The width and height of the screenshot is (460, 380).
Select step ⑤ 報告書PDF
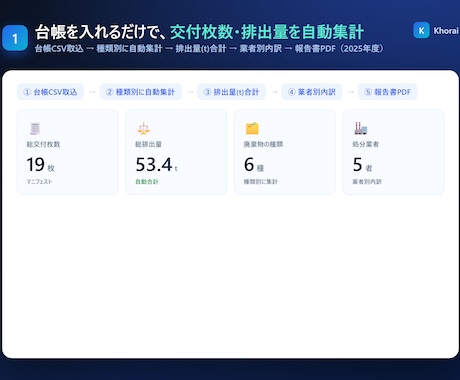coord(387,92)
